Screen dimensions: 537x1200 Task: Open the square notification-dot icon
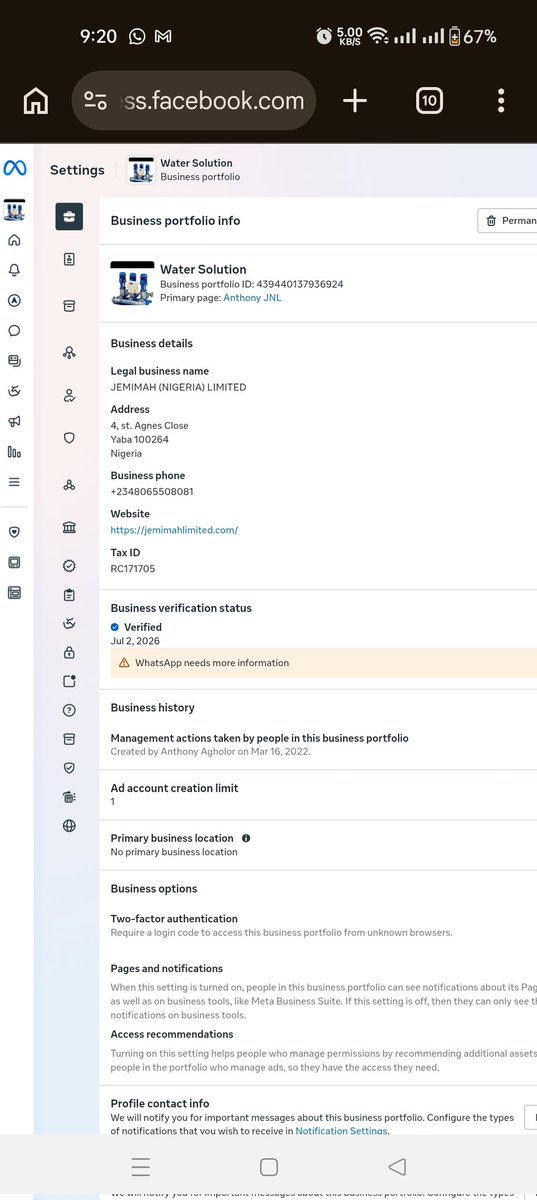tap(69, 681)
